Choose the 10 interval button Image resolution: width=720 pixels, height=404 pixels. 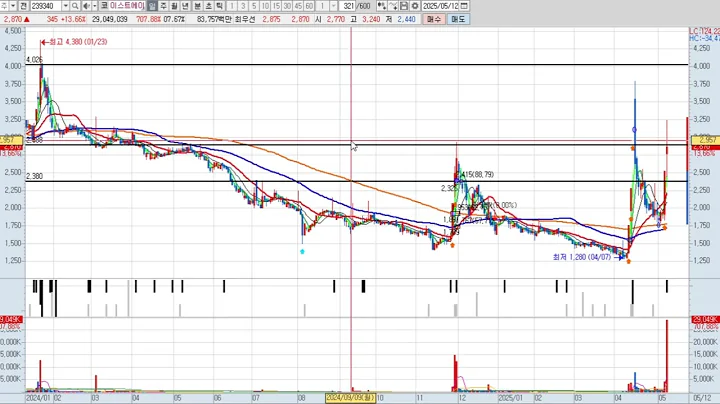[265, 6]
